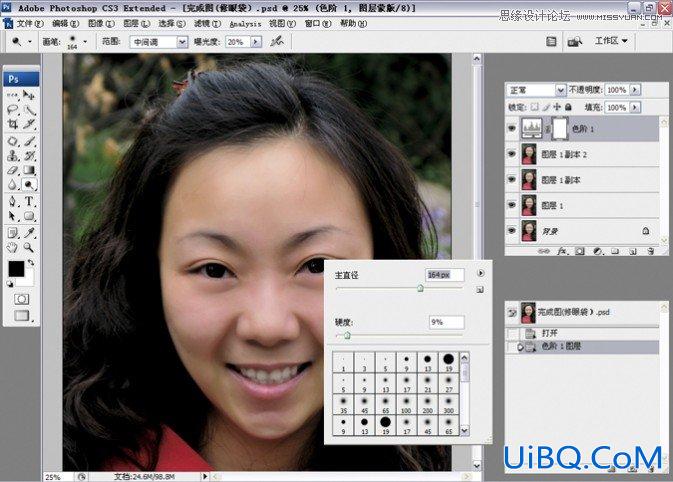Select the History Brush tool
The width and height of the screenshot is (673, 482).
(x=29, y=155)
